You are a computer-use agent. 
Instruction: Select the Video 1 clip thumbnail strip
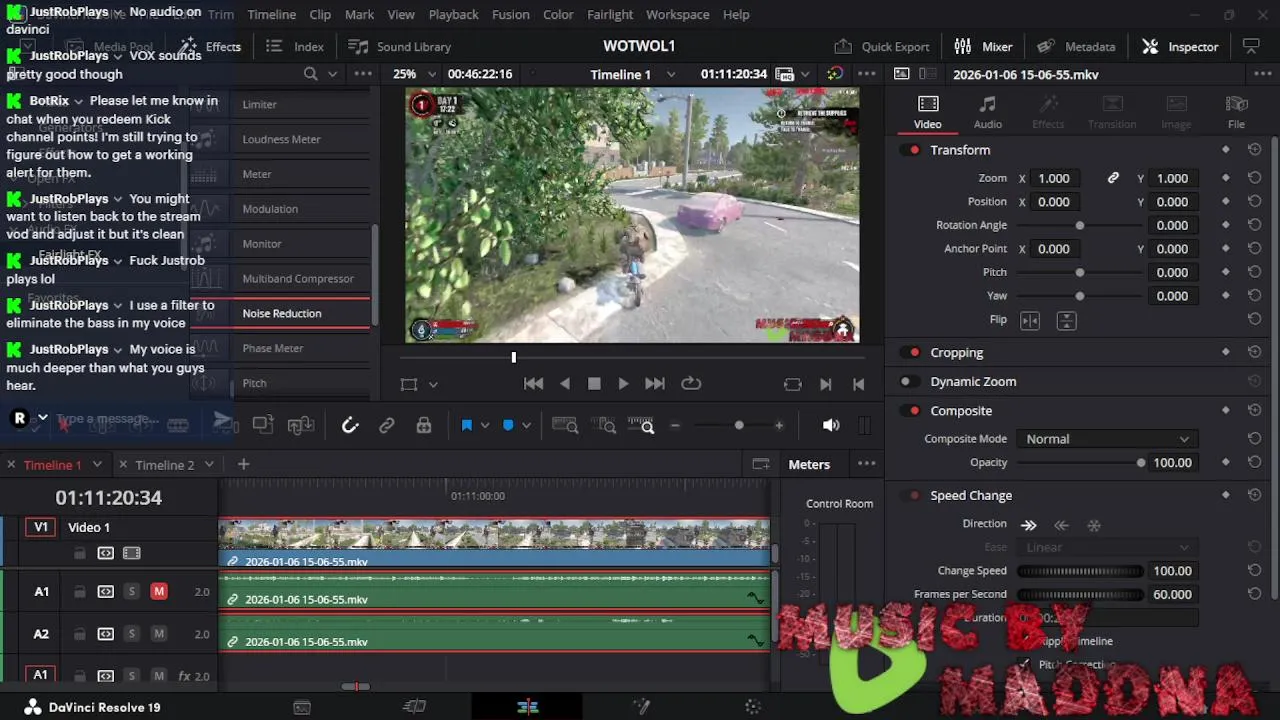click(x=494, y=534)
